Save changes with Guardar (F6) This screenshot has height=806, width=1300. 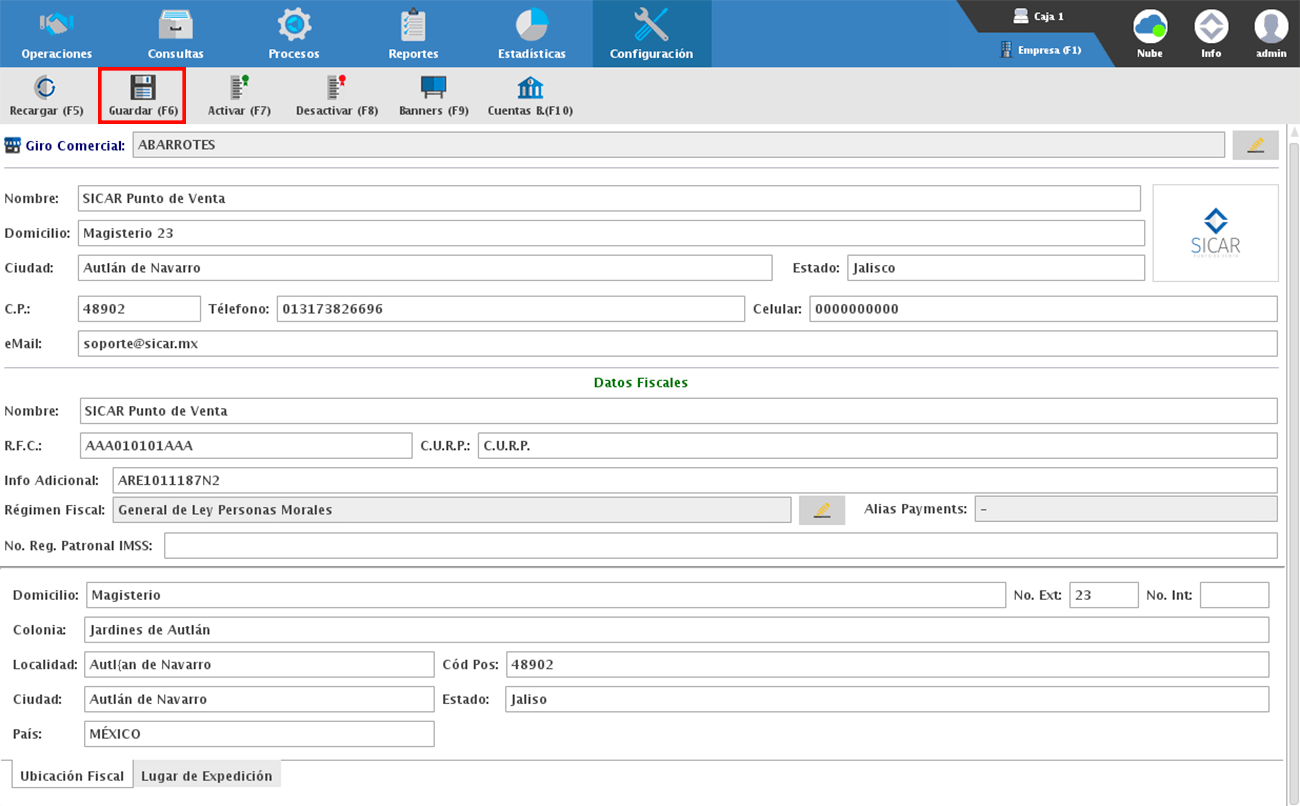pos(142,96)
